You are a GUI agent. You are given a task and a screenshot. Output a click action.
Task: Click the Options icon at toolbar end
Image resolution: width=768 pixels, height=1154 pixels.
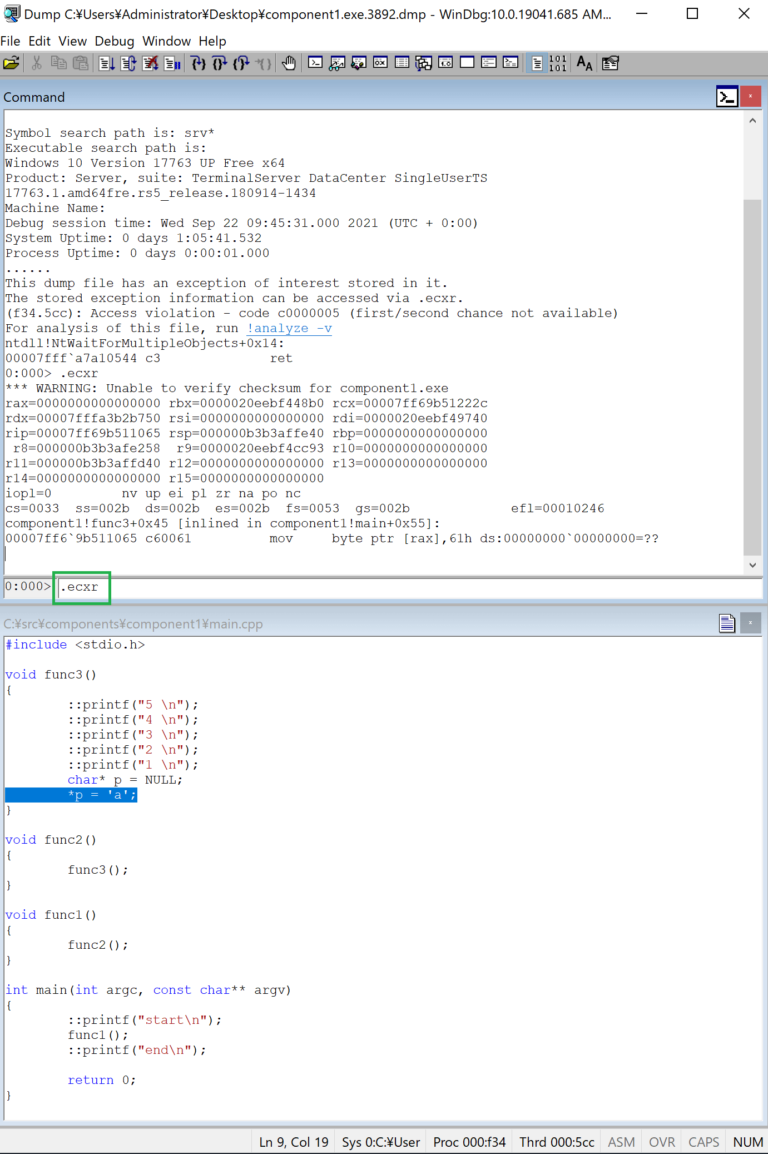tap(610, 63)
